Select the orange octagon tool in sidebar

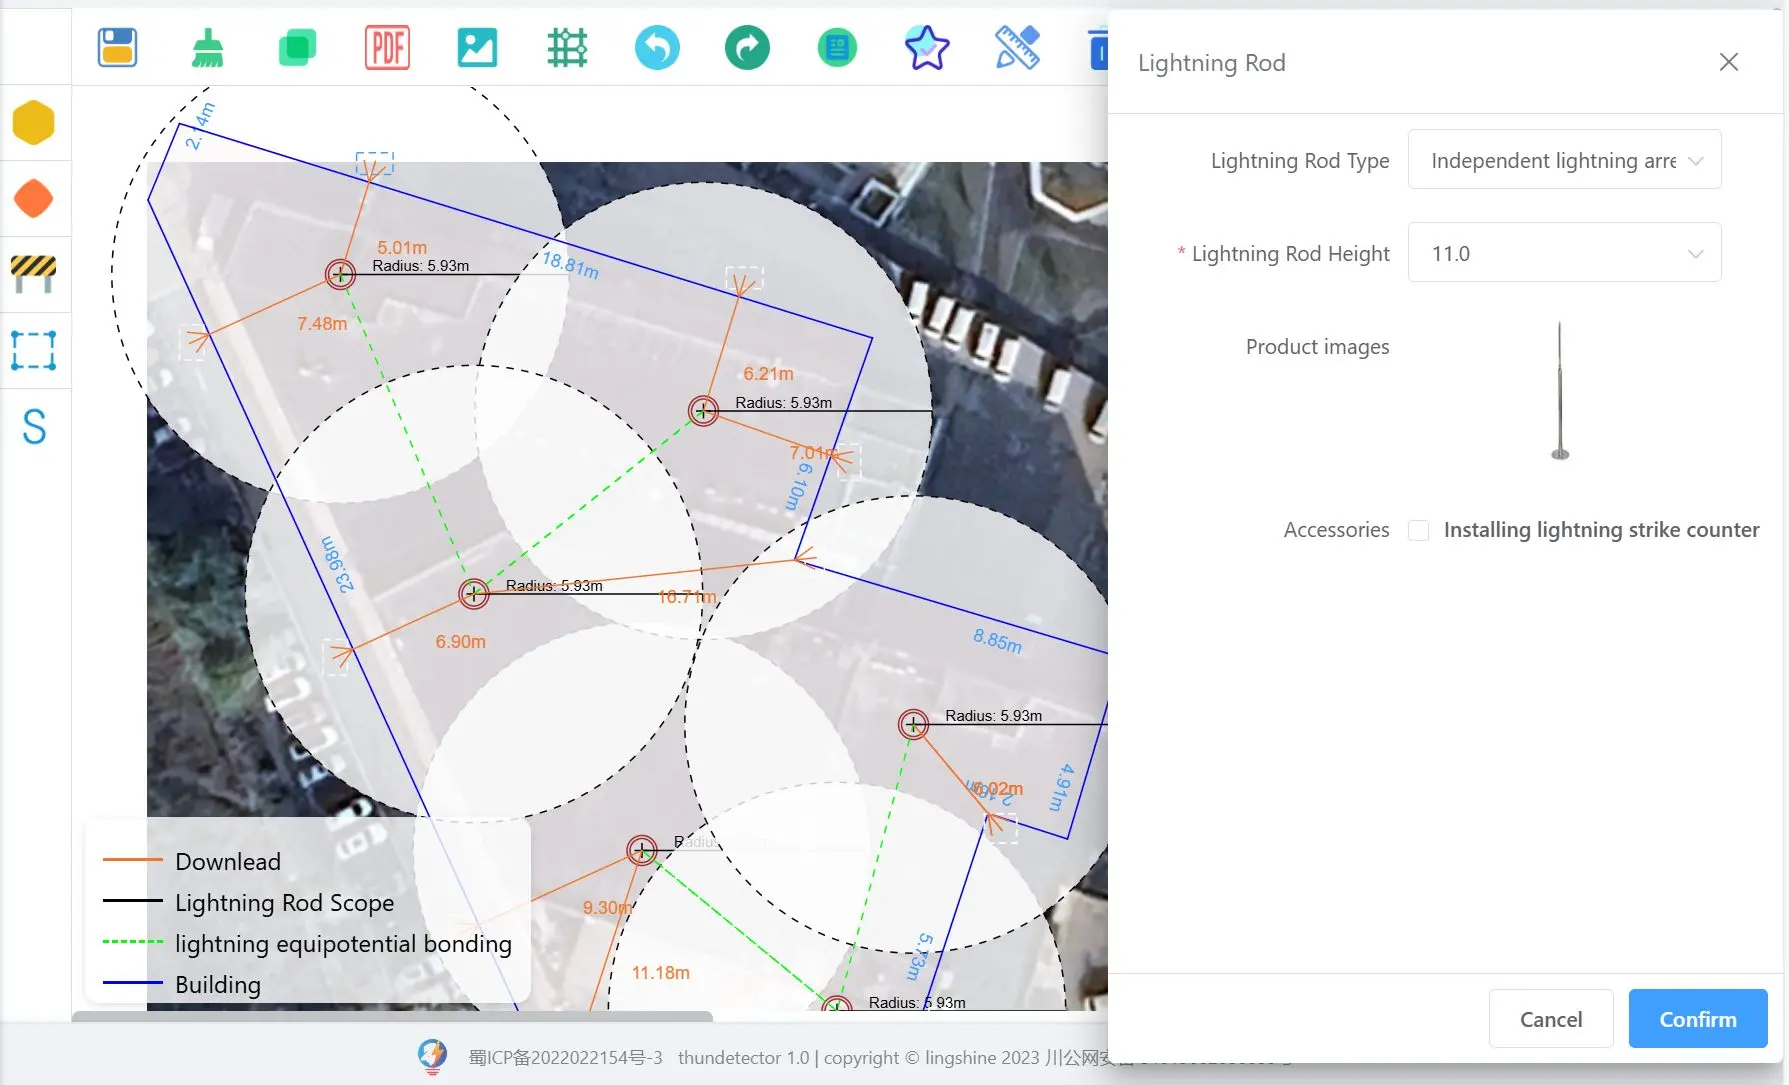pyautogui.click(x=33, y=199)
